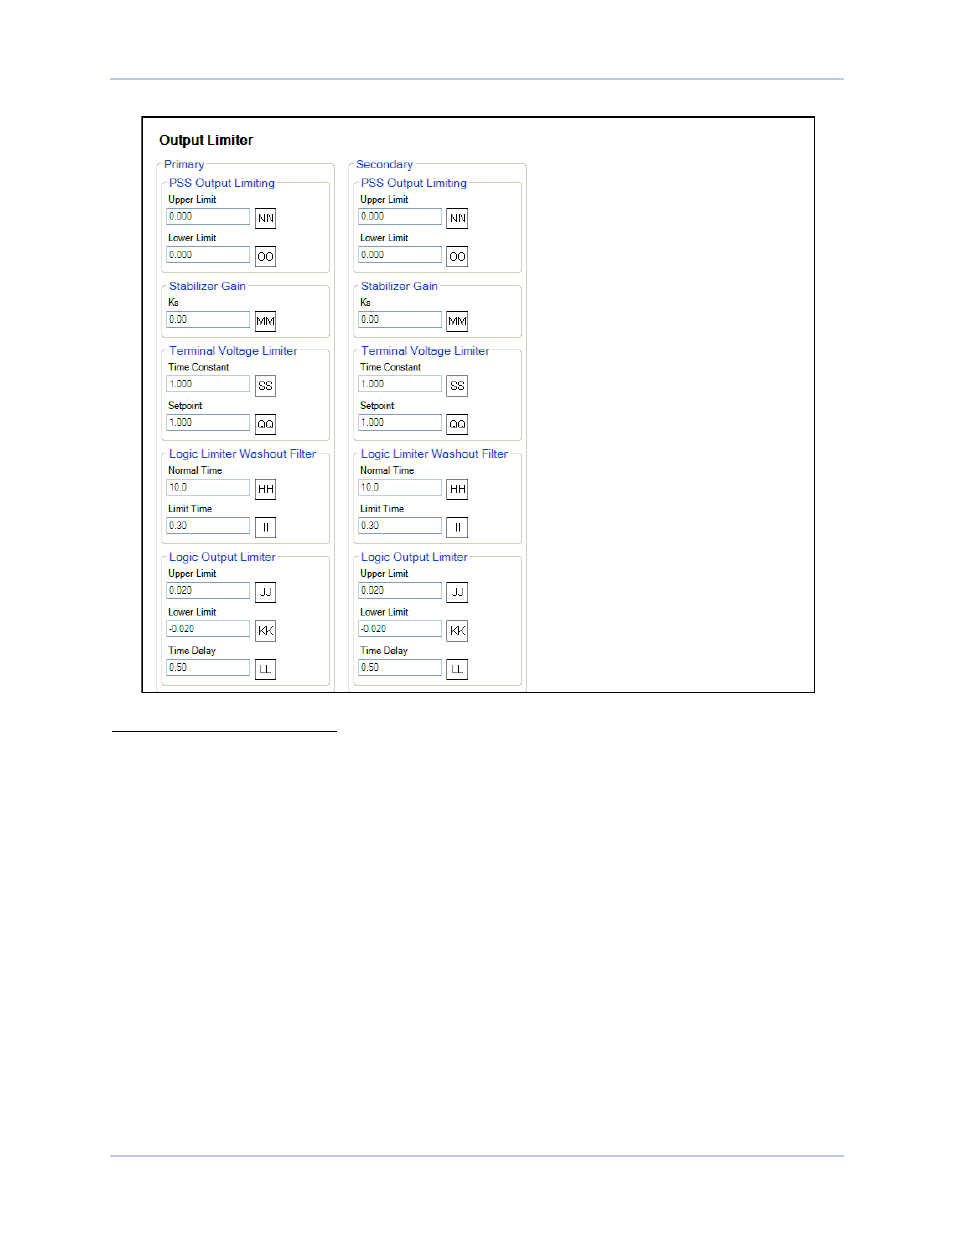
Task: Click the Output Limiter heading
Action: point(206,140)
